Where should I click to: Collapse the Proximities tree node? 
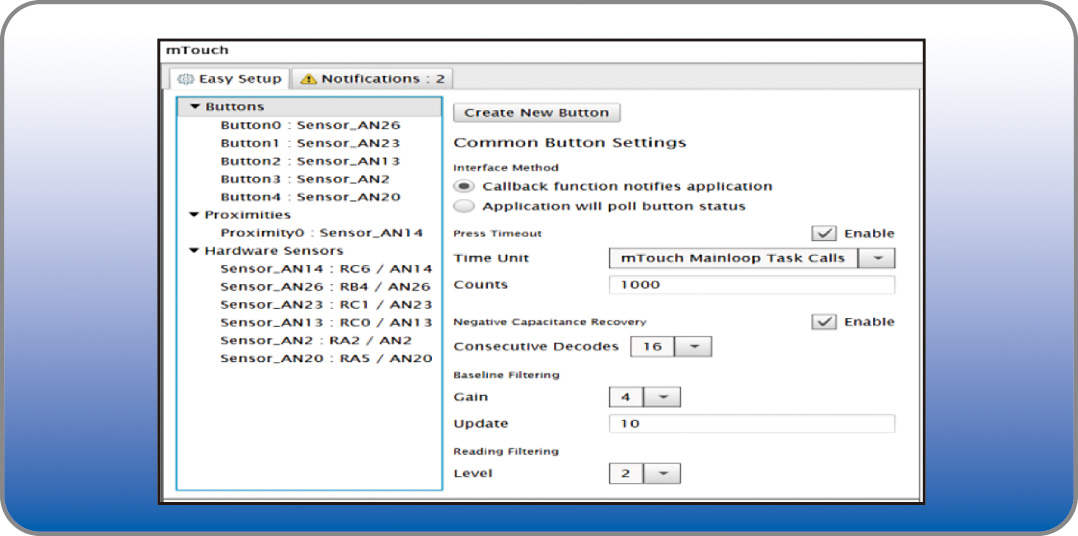[x=195, y=215]
